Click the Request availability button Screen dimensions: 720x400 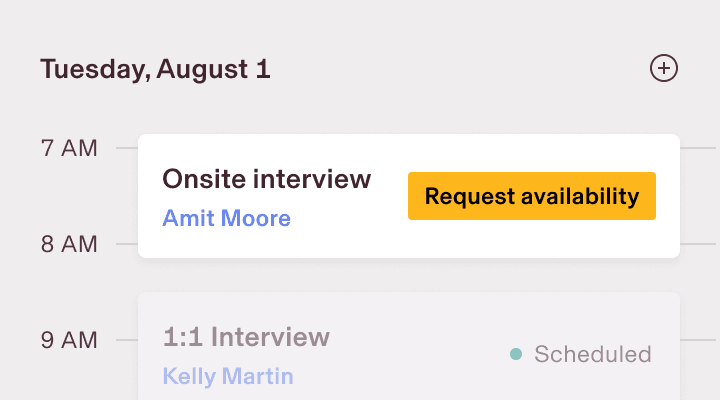pos(531,196)
